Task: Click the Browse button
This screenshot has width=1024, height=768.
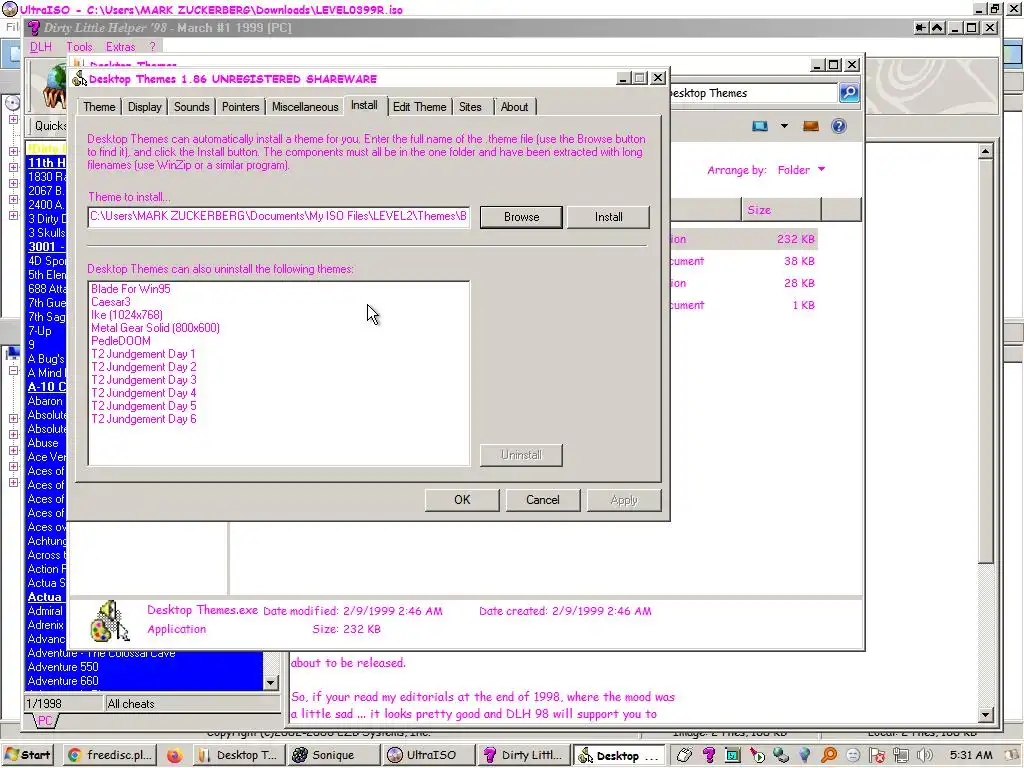Action: (x=521, y=217)
